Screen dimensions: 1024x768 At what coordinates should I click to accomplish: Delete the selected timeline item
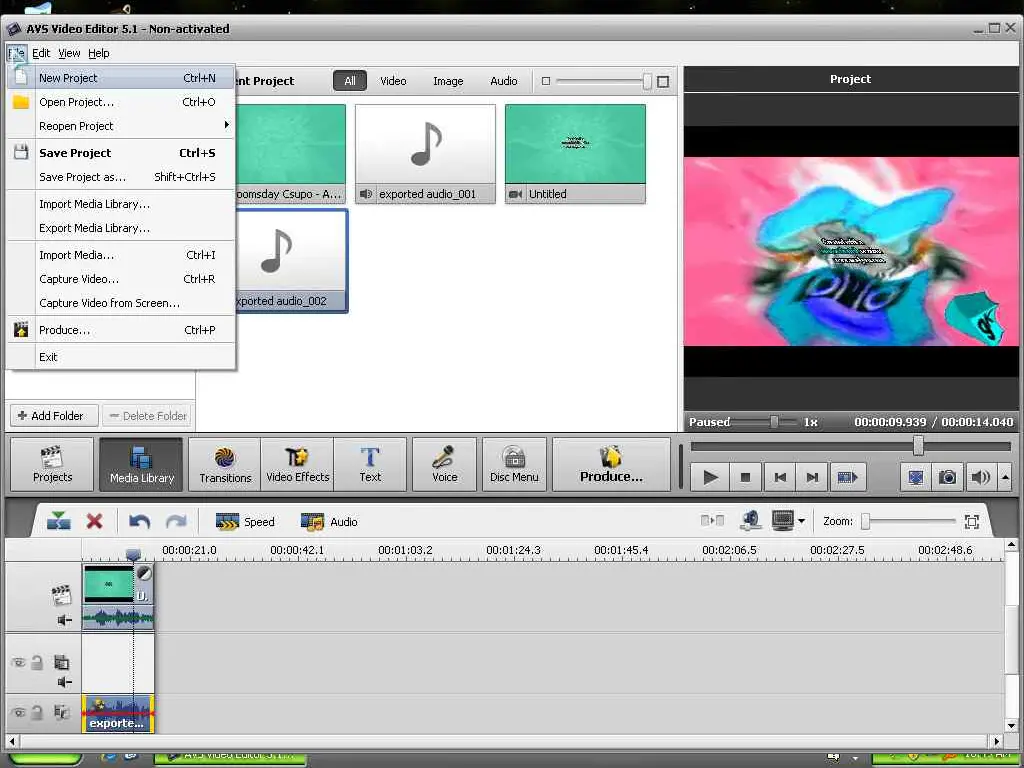pos(95,521)
